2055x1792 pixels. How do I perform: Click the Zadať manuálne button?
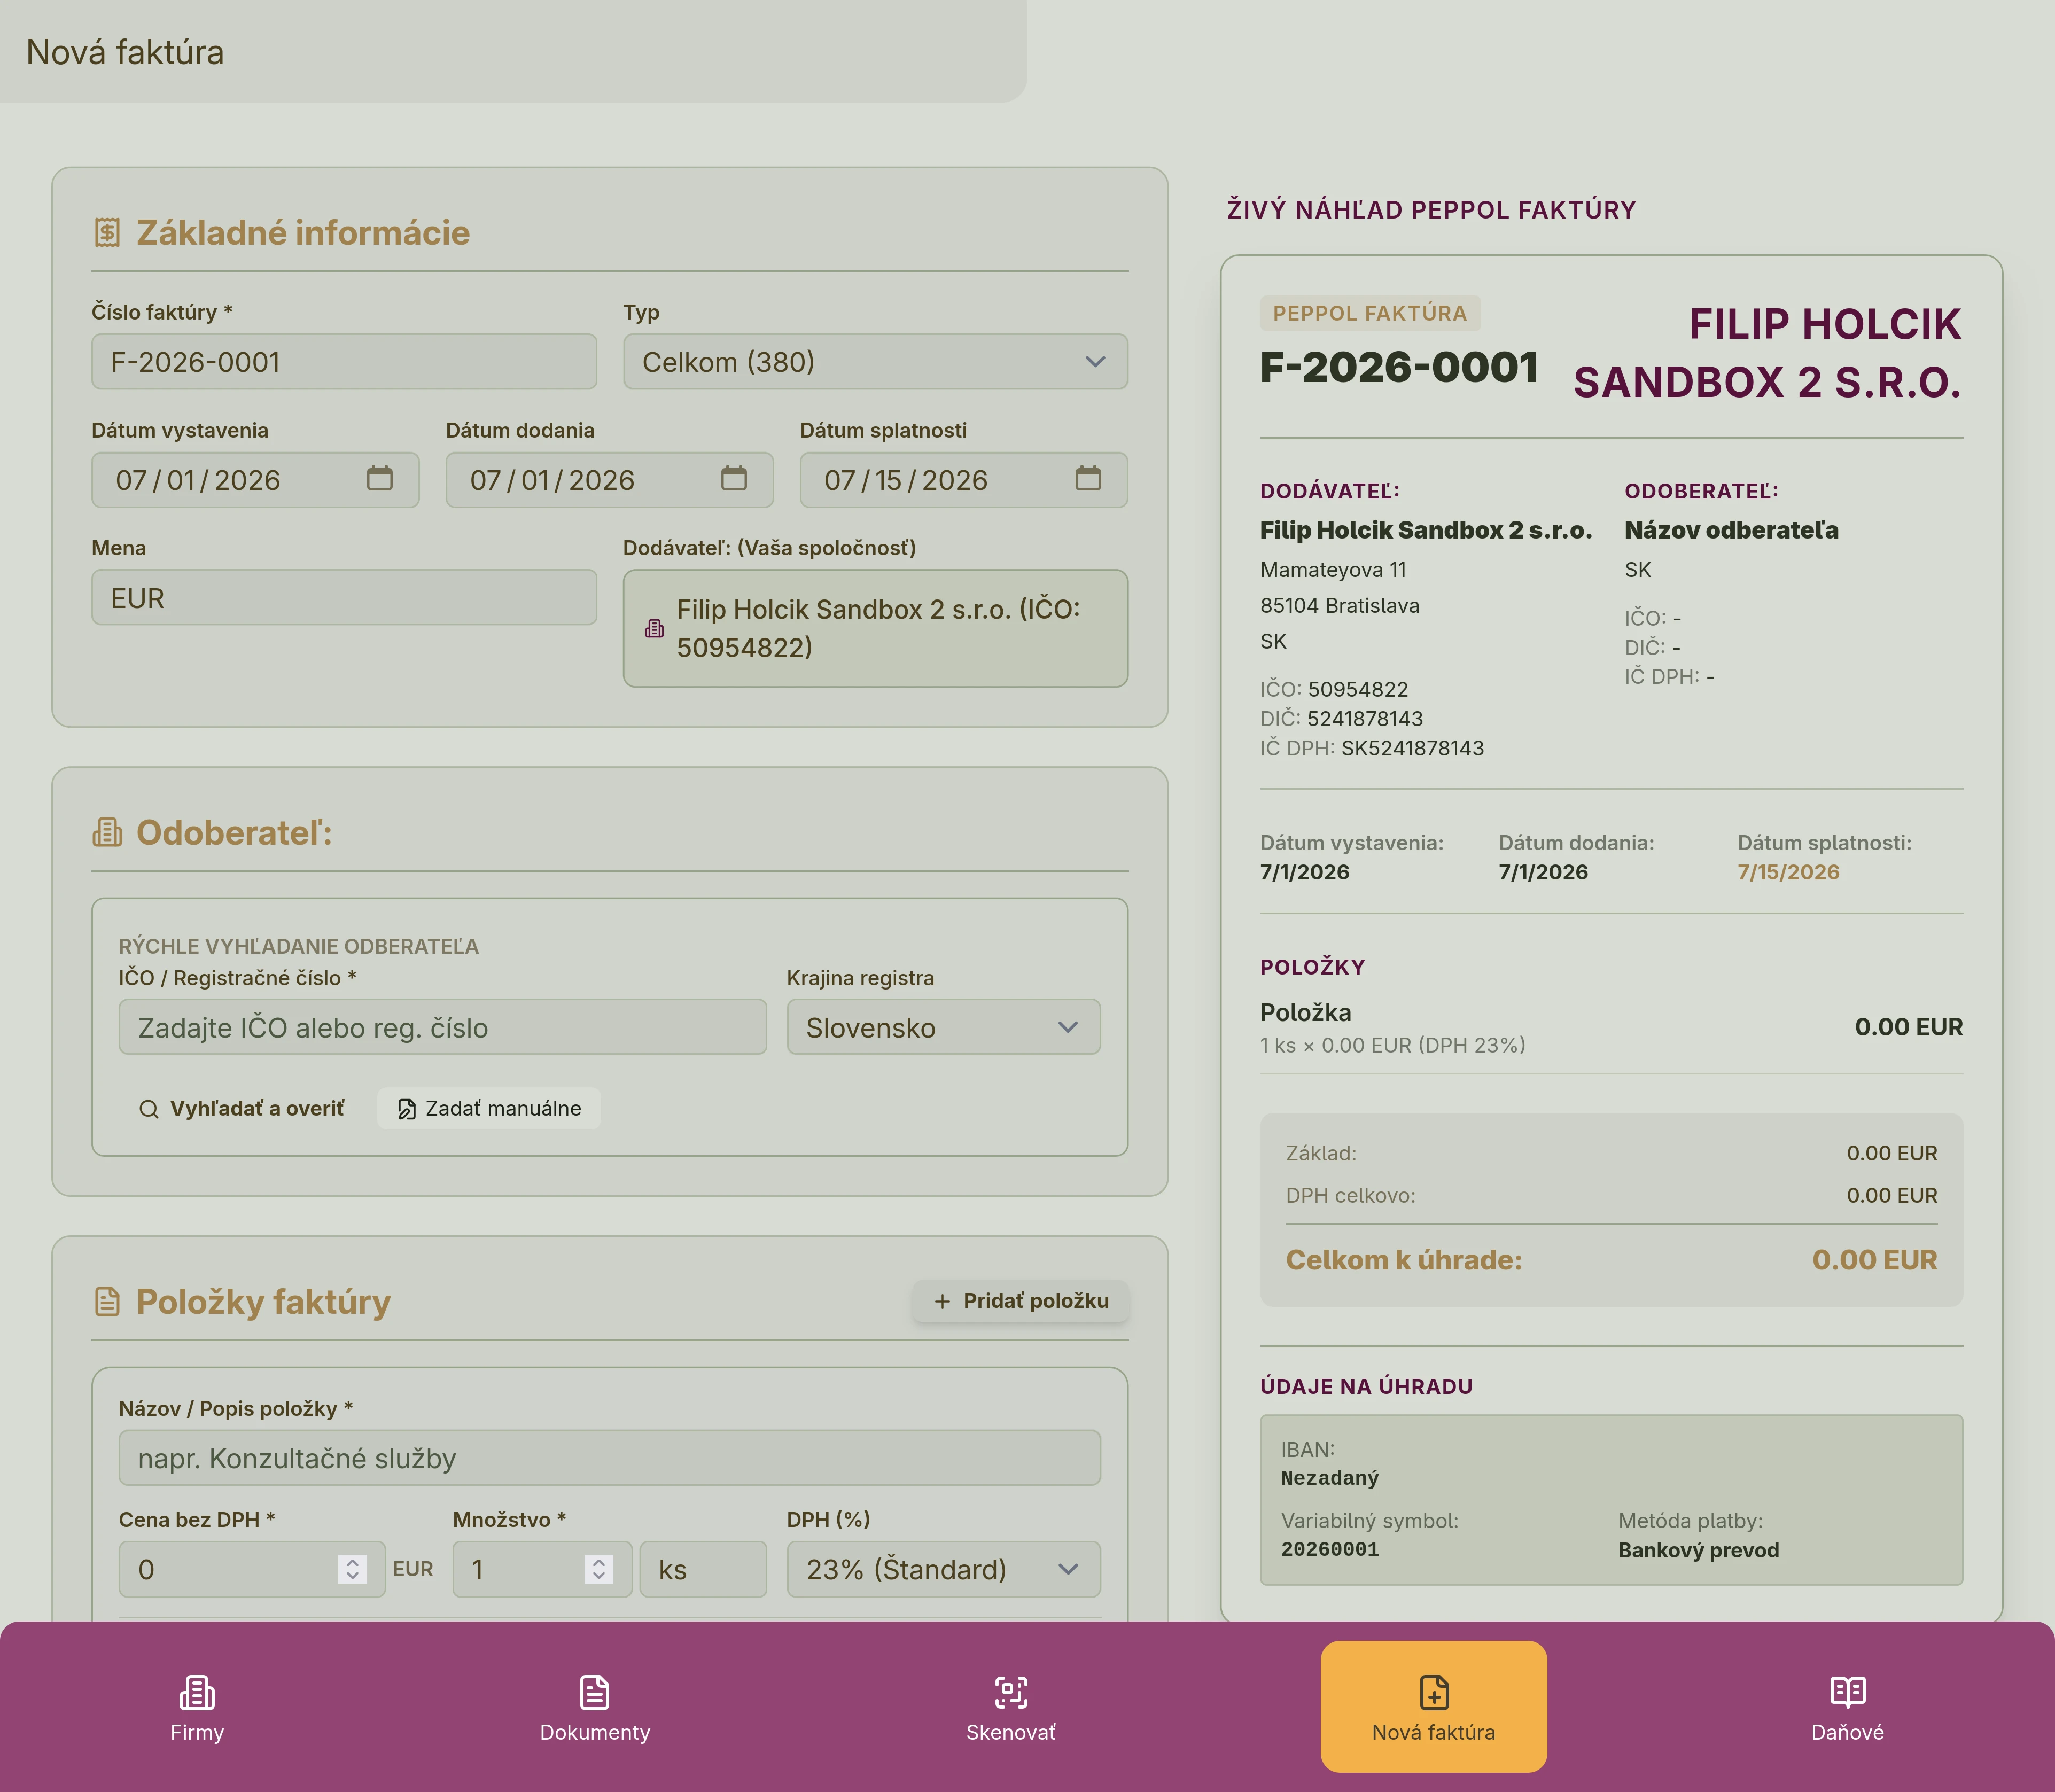[x=489, y=1108]
